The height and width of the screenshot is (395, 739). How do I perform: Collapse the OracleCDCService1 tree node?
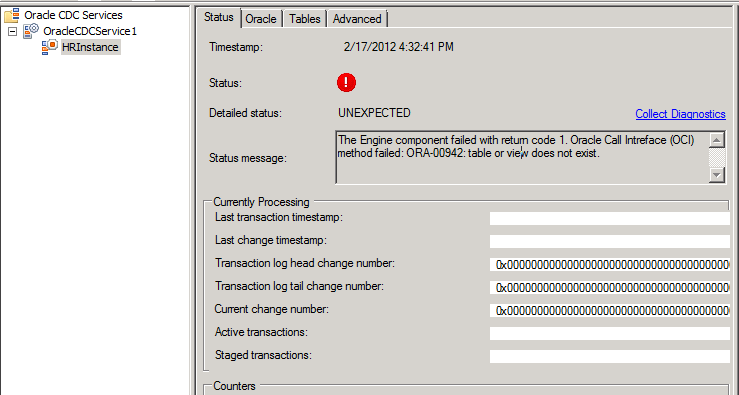coord(13,32)
